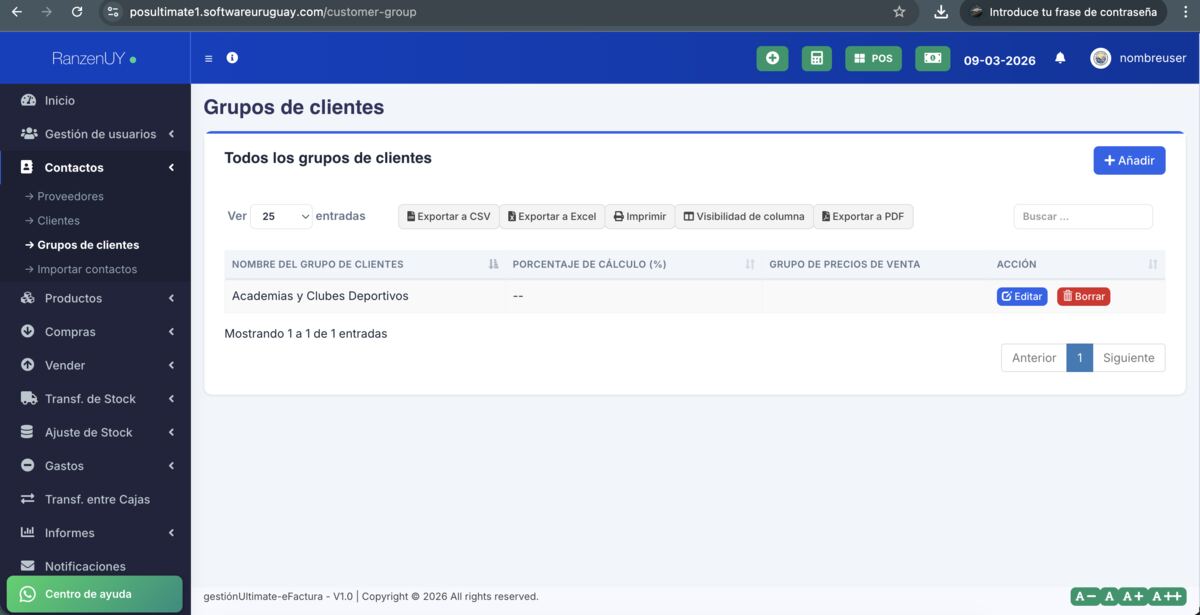Click the Añadir button

click(x=1129, y=160)
